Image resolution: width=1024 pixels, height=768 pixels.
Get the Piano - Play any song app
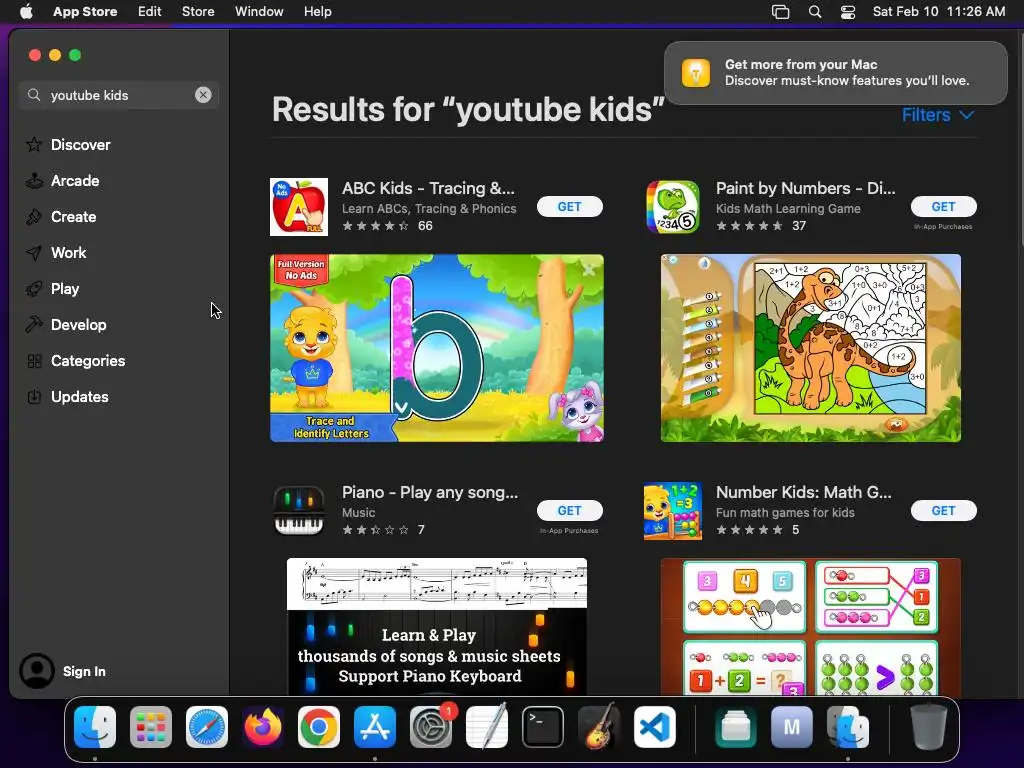click(x=569, y=511)
